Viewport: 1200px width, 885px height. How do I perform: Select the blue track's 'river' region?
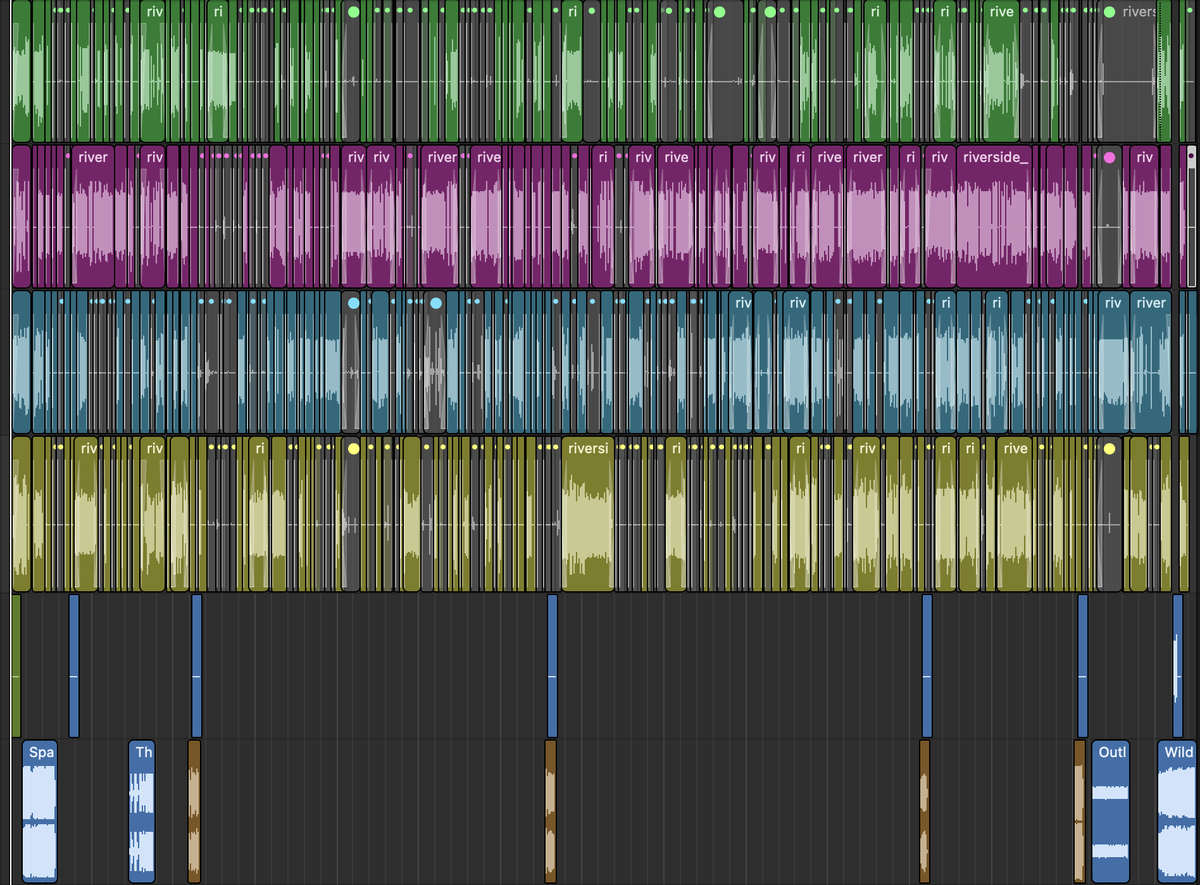click(x=1150, y=362)
